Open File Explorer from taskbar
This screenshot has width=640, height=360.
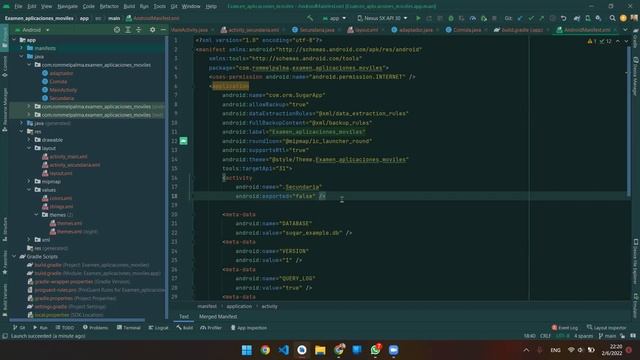click(320, 350)
